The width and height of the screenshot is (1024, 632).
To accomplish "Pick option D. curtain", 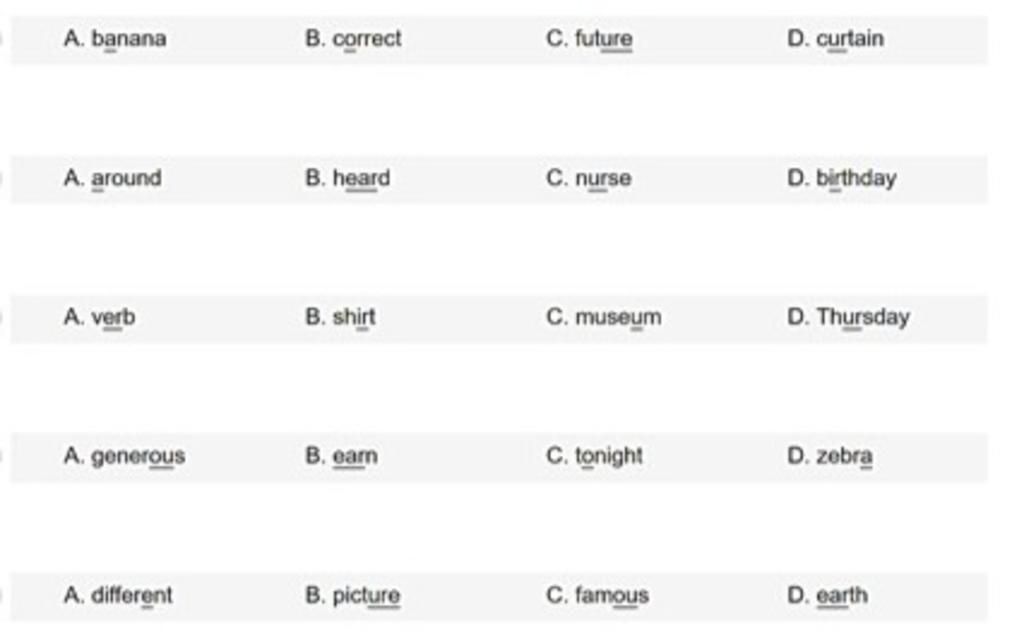I will (x=836, y=39).
